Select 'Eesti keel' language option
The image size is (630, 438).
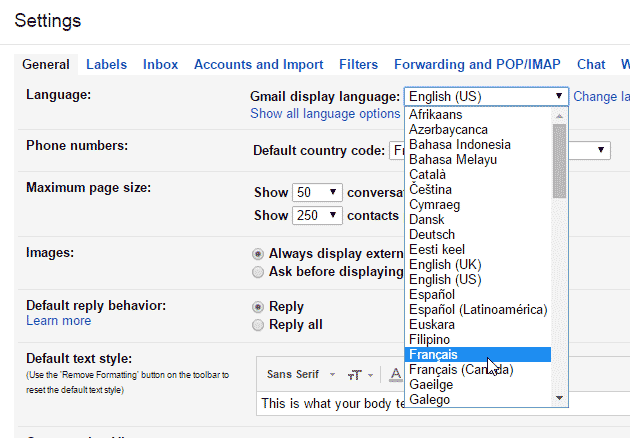pyautogui.click(x=478, y=250)
